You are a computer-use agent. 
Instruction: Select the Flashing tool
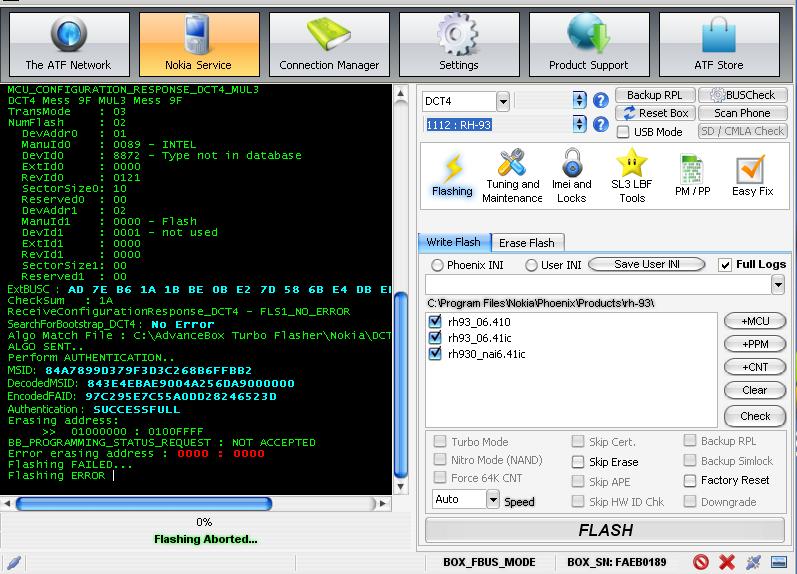tap(452, 175)
